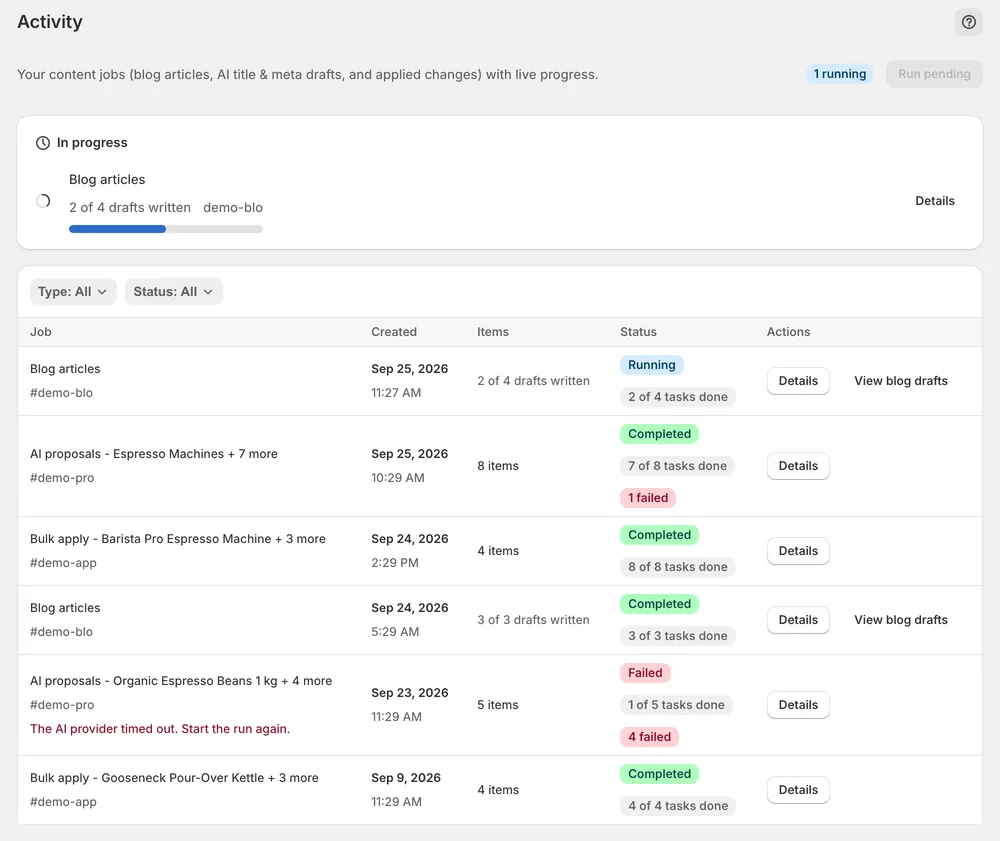Click the 1 of 5 tasks done badge

pos(676,705)
